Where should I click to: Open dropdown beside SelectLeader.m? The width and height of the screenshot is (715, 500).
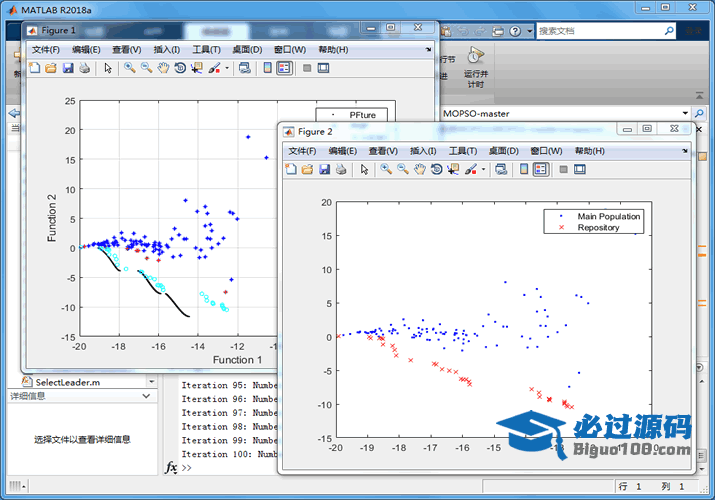pyautogui.click(x=152, y=381)
